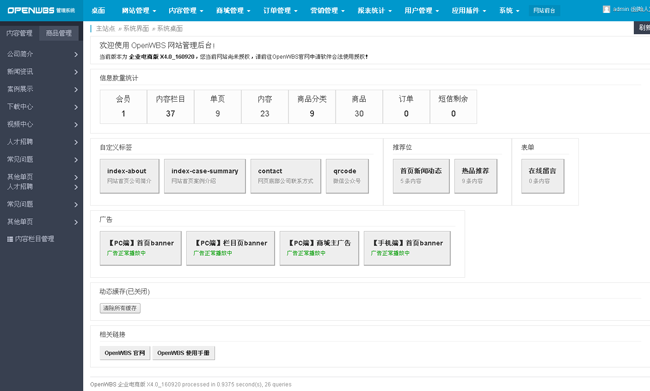Open the 系统 dropdown menu
Viewport: 650px width, 391px height.
(x=509, y=10)
